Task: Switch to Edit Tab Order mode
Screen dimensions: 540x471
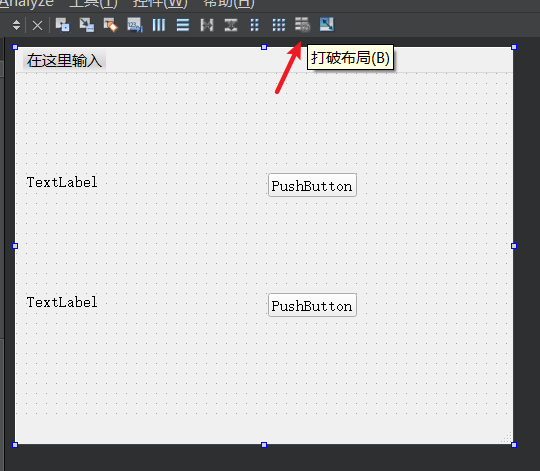Action: tap(135, 25)
